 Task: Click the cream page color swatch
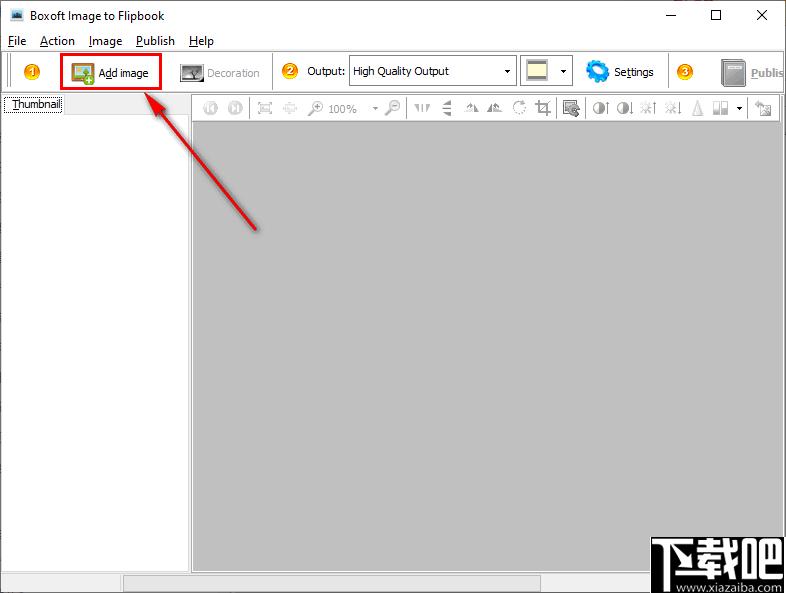pos(537,71)
